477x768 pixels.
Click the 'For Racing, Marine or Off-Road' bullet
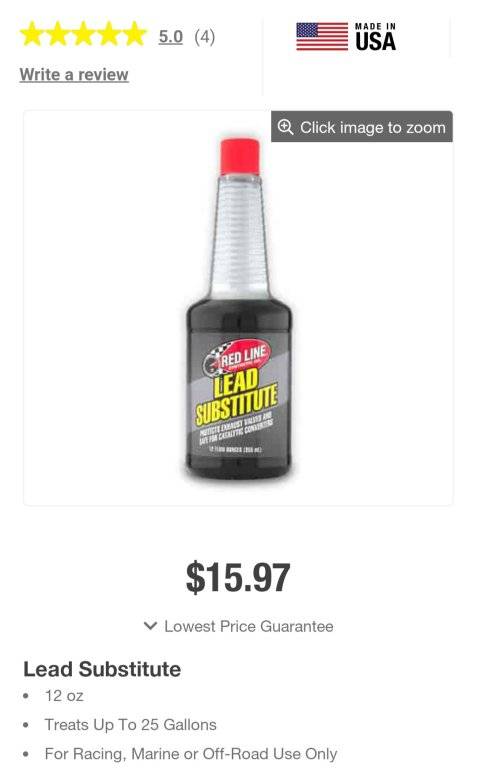point(191,754)
